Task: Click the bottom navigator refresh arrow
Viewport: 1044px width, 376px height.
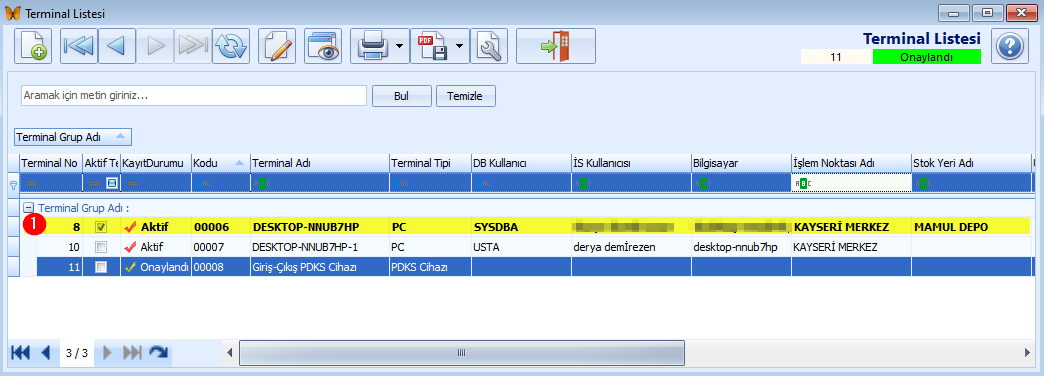Action: click(158, 353)
